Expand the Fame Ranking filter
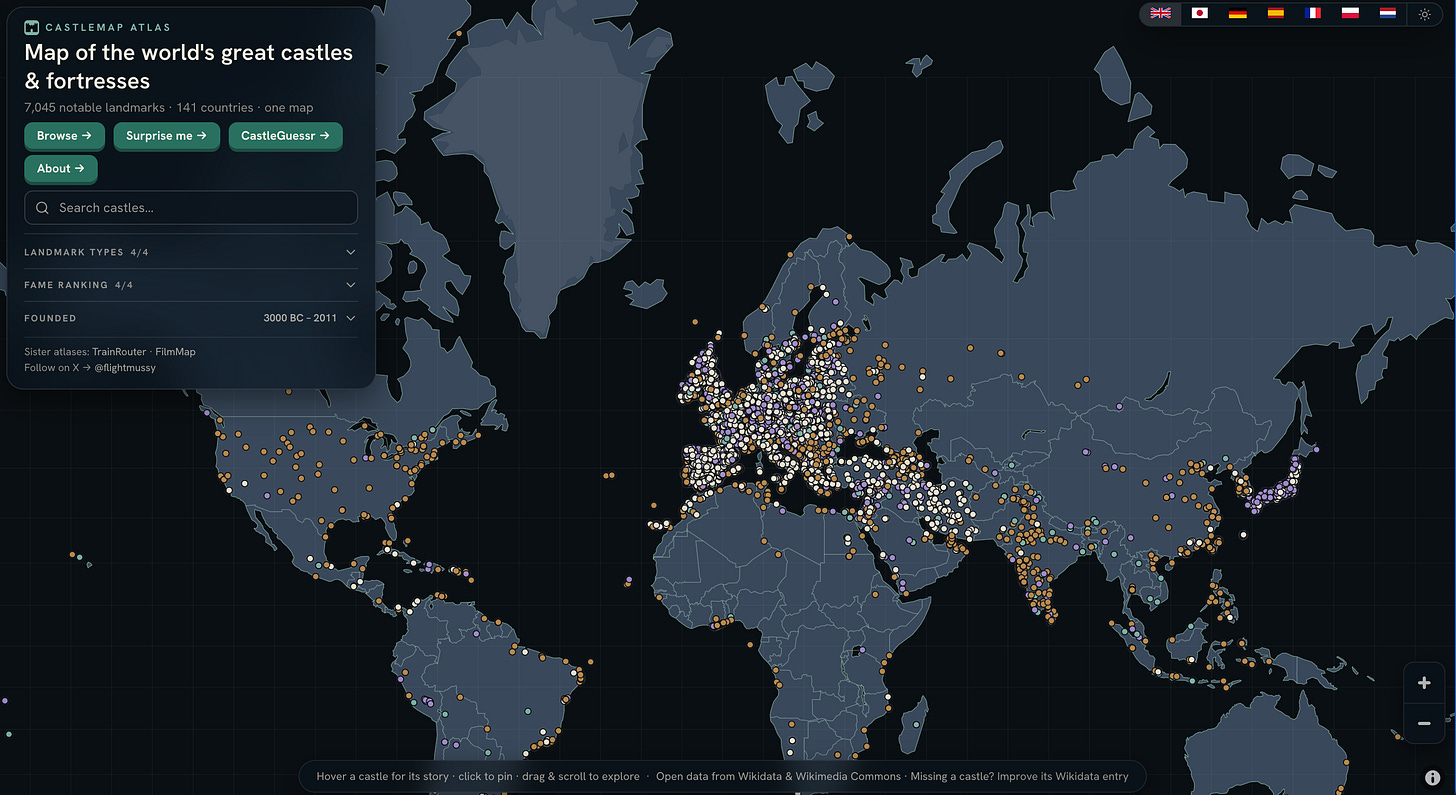This screenshot has height=795, width=1456. 190,285
